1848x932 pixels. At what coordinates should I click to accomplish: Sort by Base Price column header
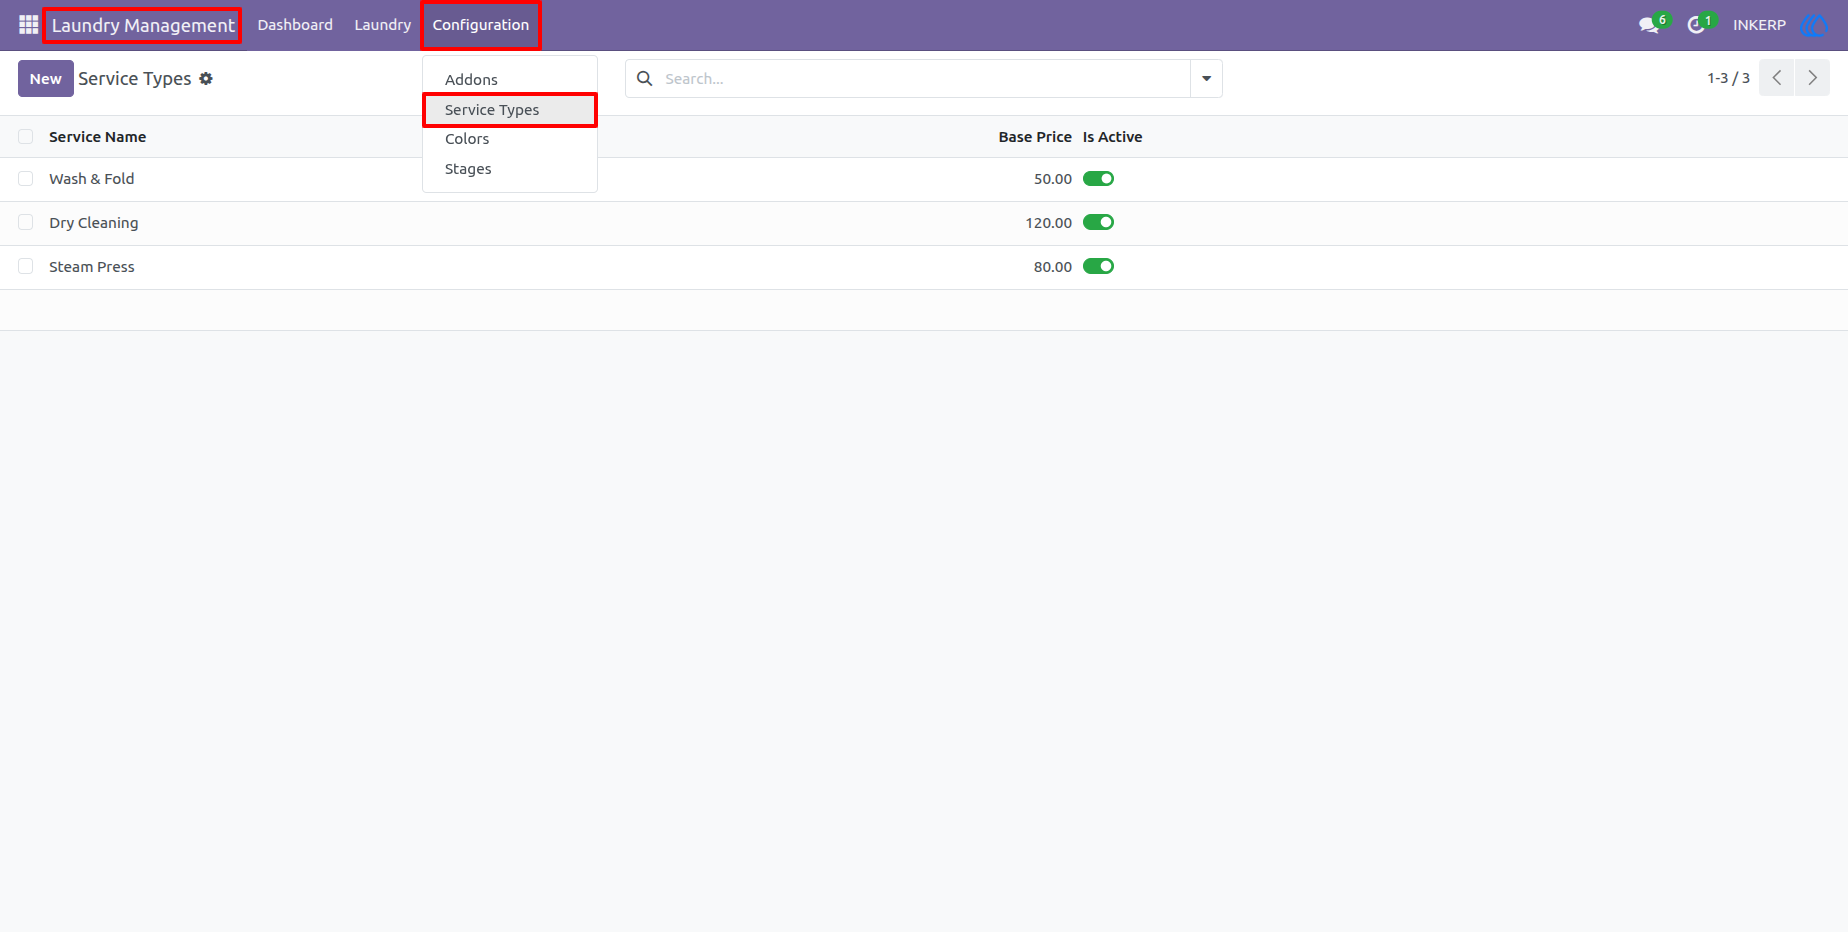point(1034,137)
